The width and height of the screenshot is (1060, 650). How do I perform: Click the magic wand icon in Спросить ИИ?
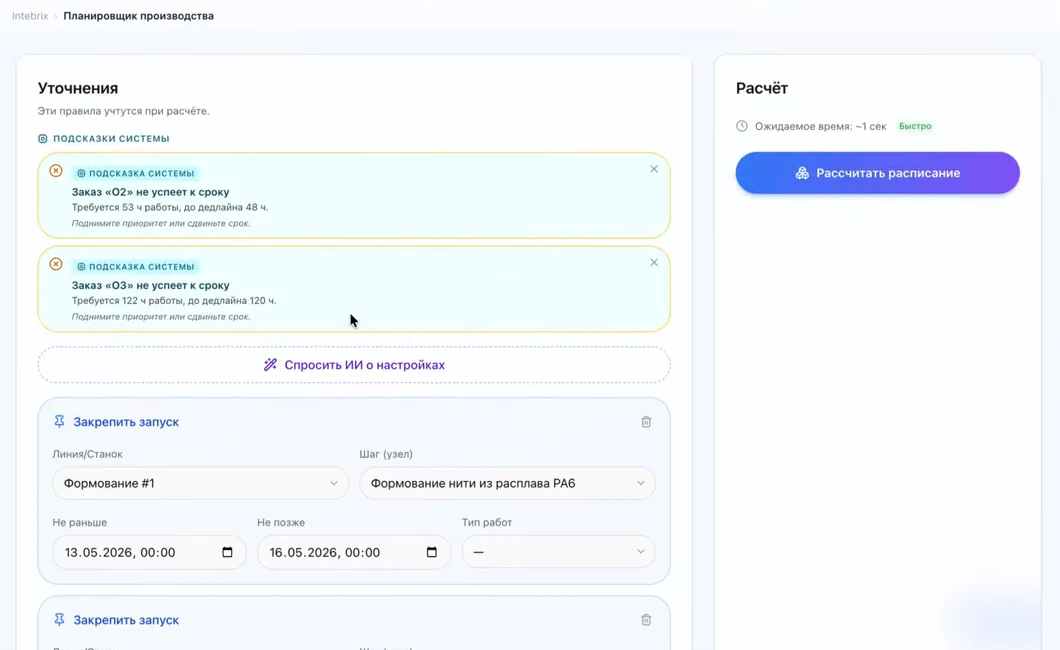coord(270,365)
